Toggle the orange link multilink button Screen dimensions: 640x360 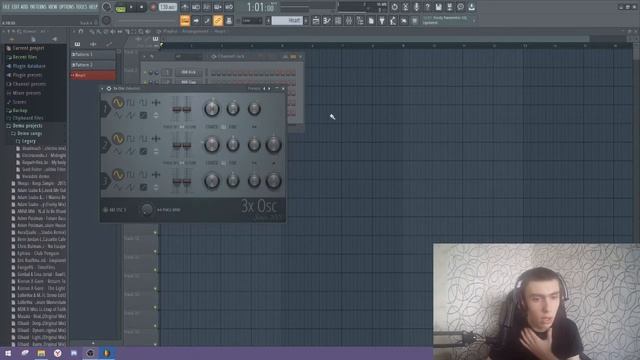pos(218,20)
